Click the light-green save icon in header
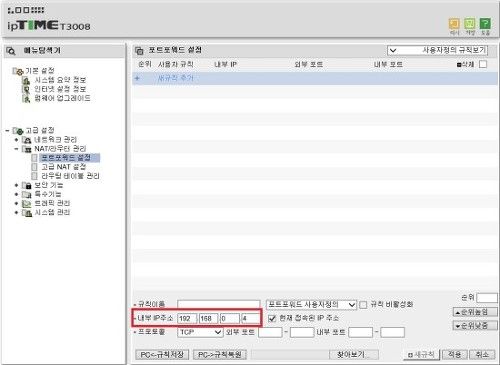The height and width of the screenshot is (365, 500). 470,23
